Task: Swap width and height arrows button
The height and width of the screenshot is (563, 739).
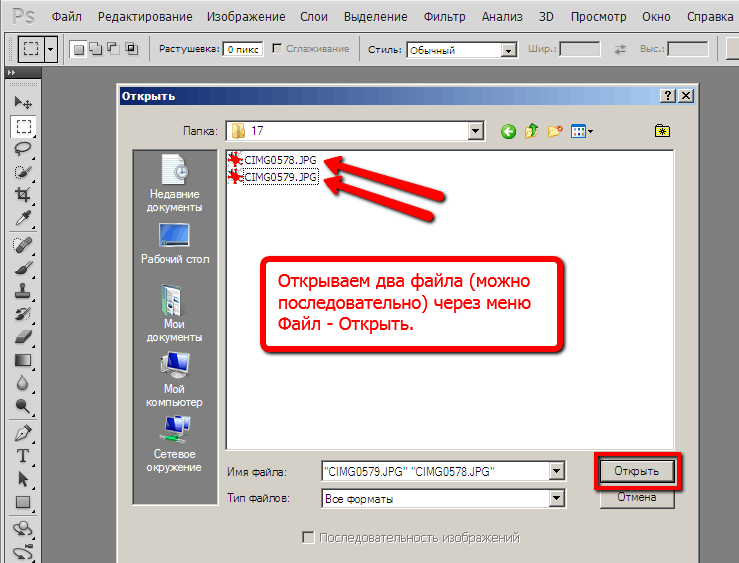Action: coord(620,49)
